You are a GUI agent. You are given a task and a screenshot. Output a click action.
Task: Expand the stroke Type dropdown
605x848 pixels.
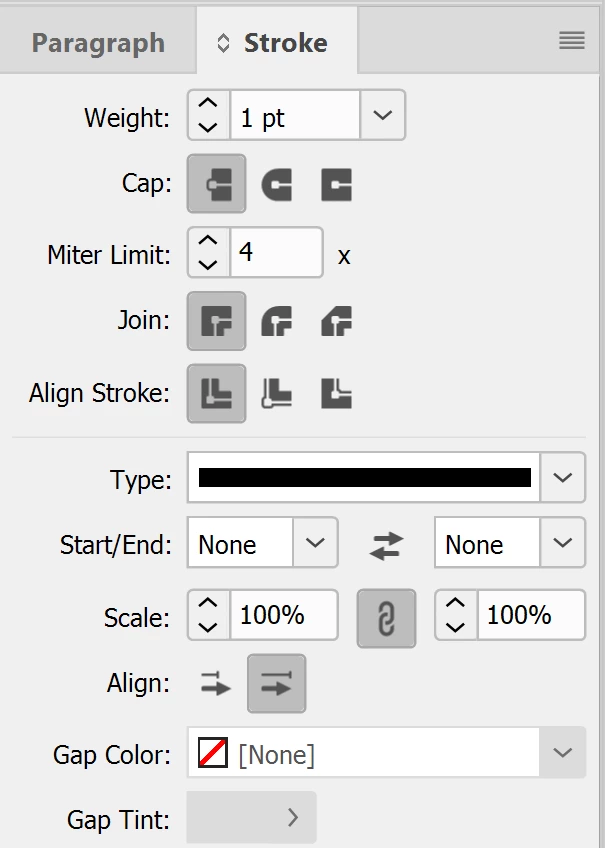(x=562, y=478)
